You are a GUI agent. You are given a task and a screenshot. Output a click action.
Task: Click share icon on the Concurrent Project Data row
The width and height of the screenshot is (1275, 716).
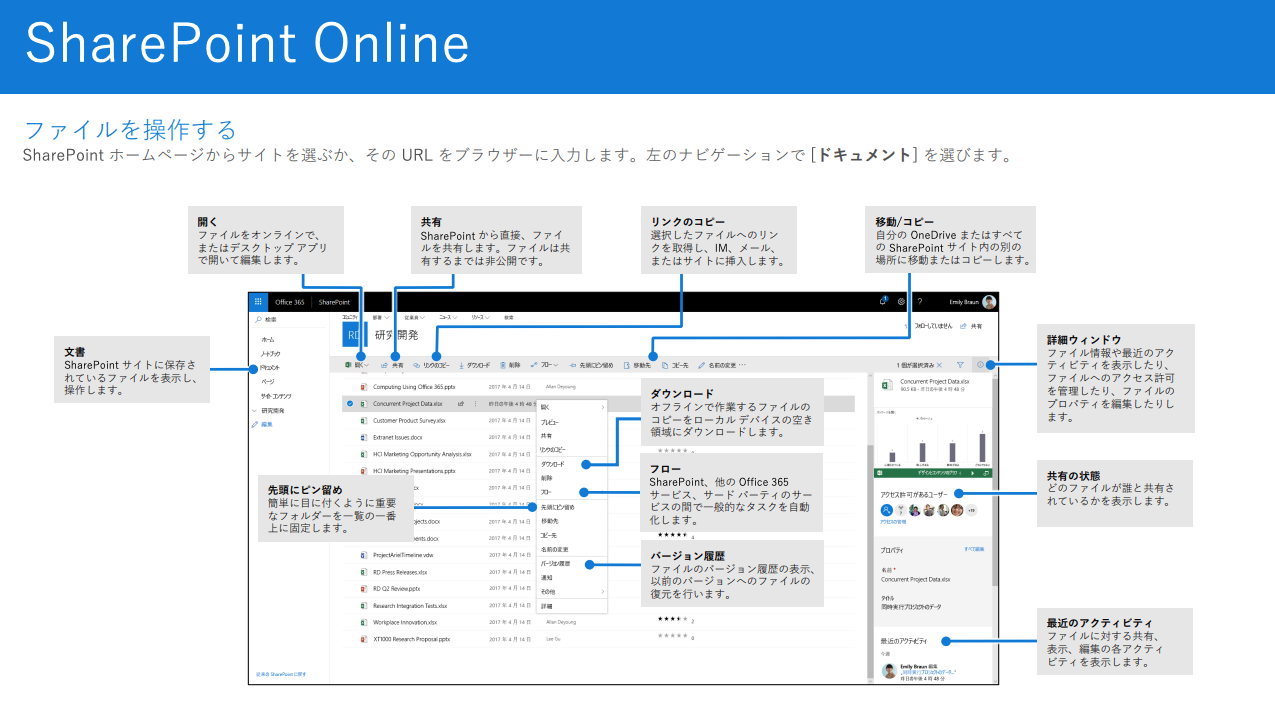click(461, 404)
